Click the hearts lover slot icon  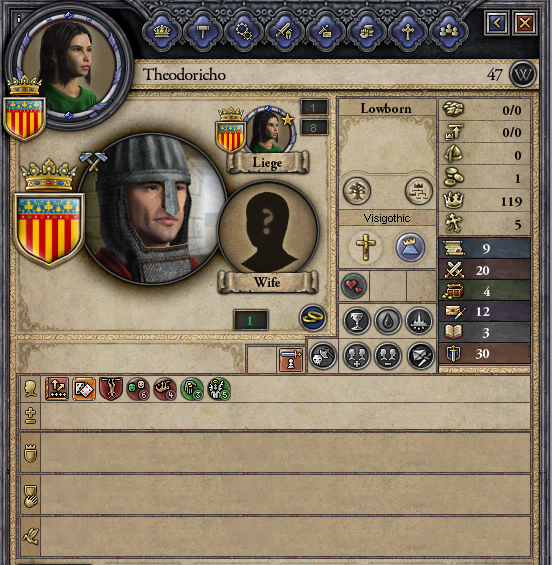point(354,286)
